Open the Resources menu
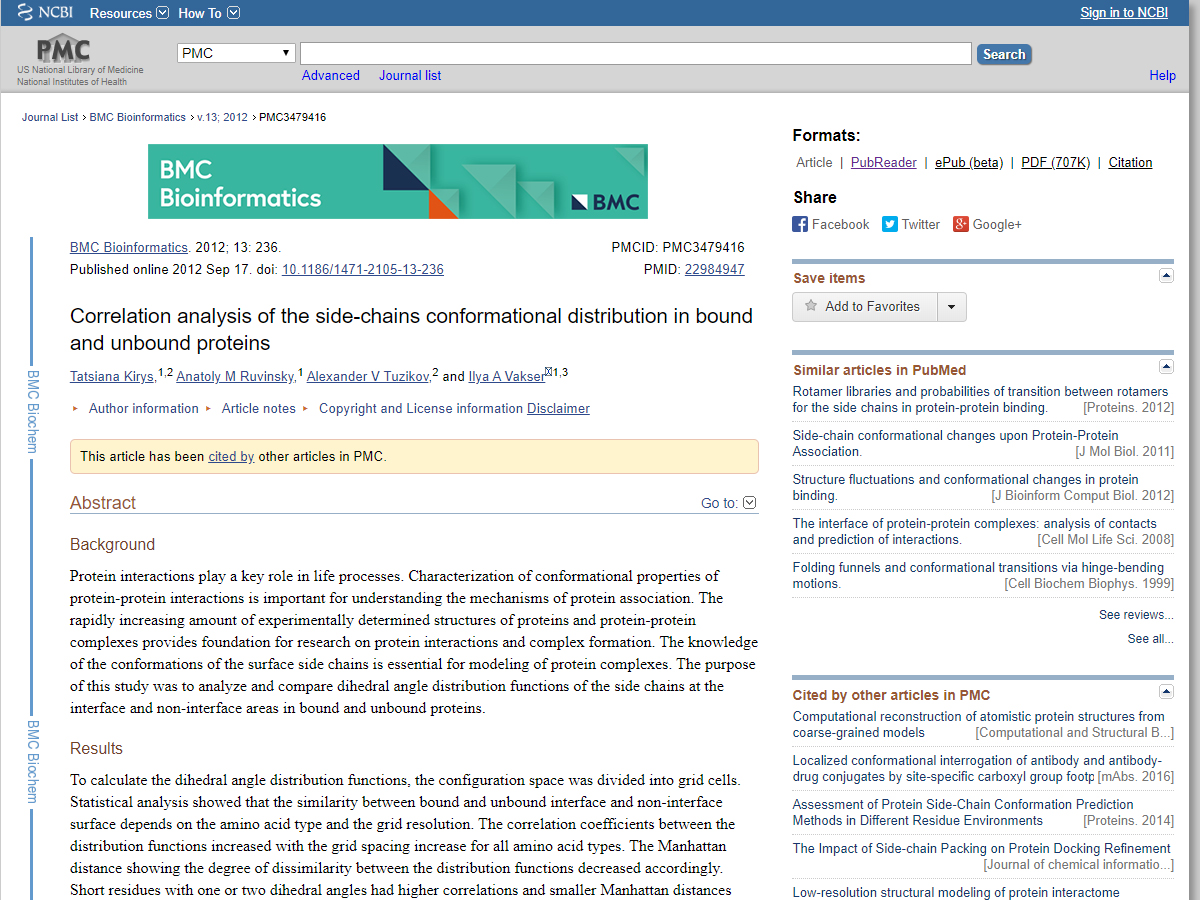This screenshot has width=1200, height=900. click(x=129, y=13)
